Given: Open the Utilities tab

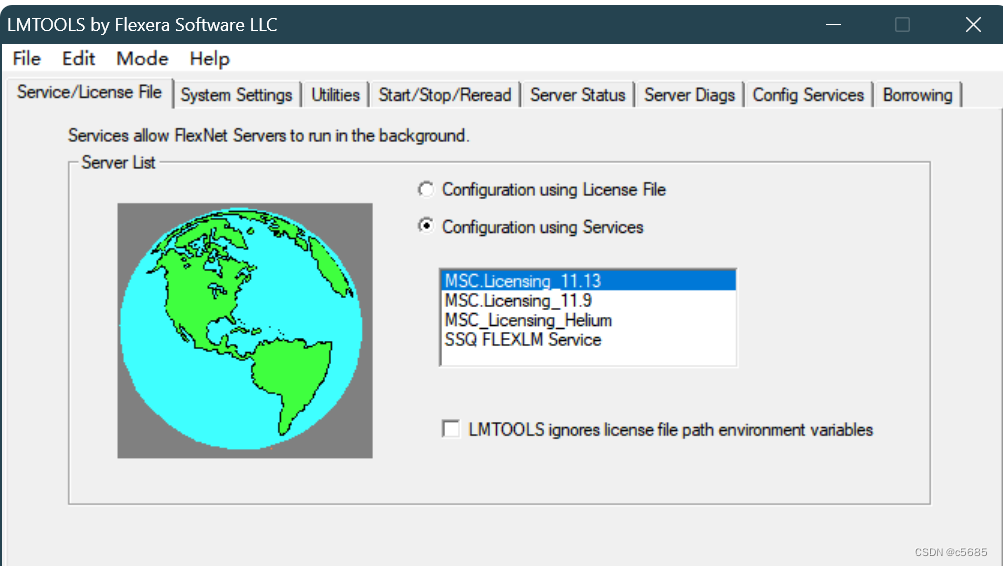Looking at the screenshot, I should [x=335, y=95].
